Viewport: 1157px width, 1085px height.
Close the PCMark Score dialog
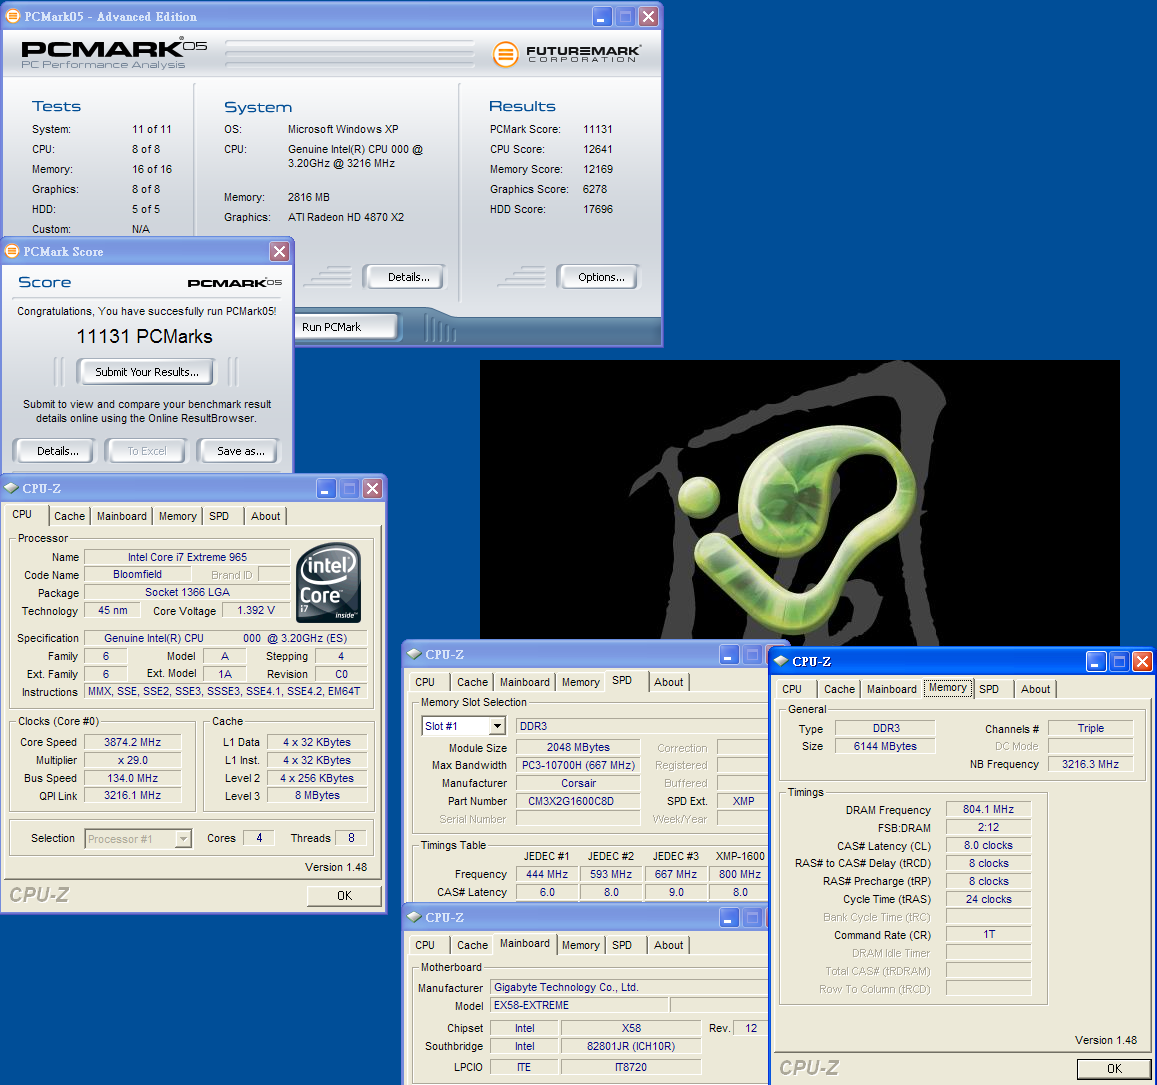280,251
